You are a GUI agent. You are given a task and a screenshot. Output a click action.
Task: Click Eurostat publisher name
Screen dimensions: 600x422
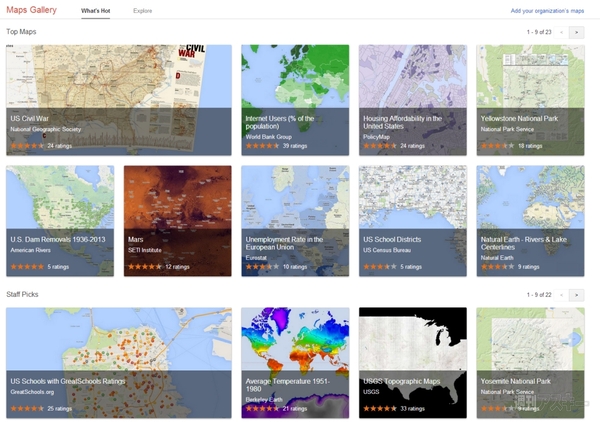[x=256, y=257]
